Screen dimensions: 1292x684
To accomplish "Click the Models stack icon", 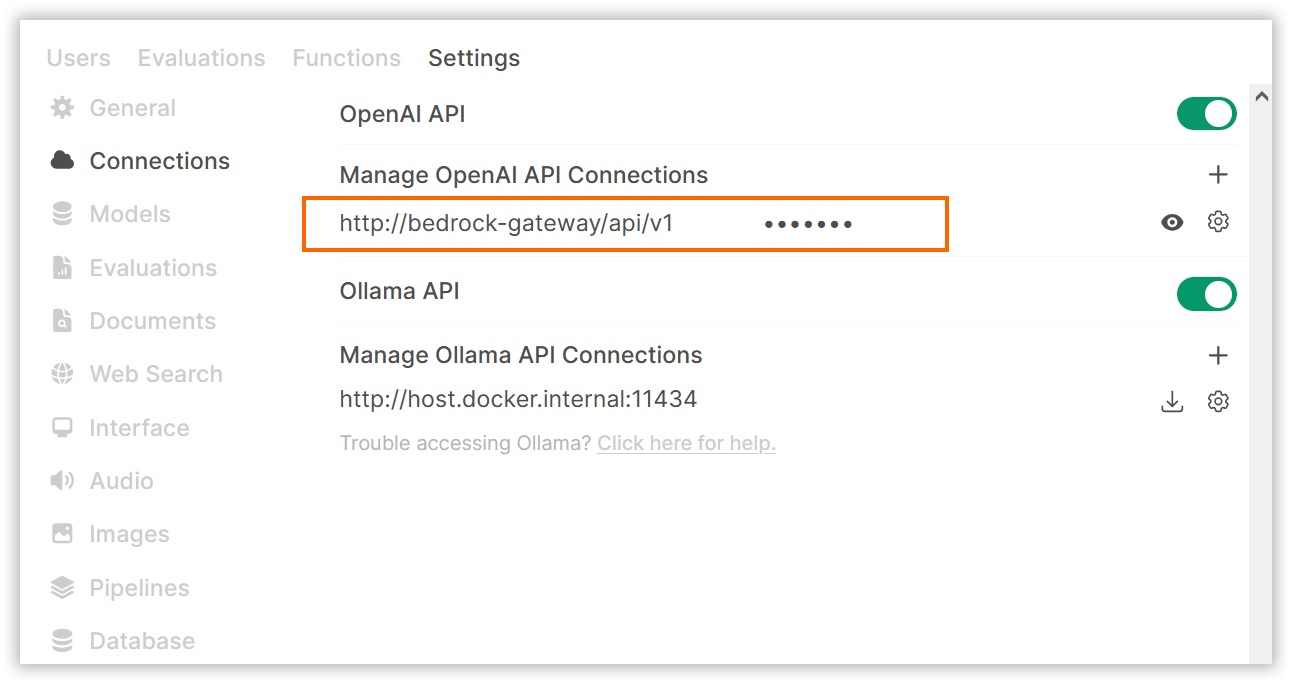I will (x=62, y=214).
